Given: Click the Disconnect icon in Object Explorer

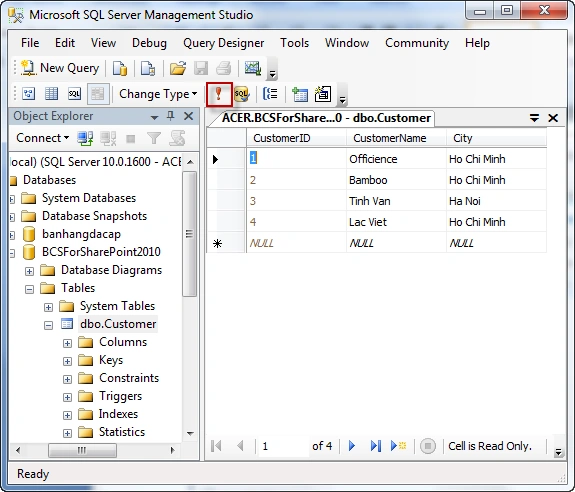Looking at the screenshot, I should [x=108, y=138].
